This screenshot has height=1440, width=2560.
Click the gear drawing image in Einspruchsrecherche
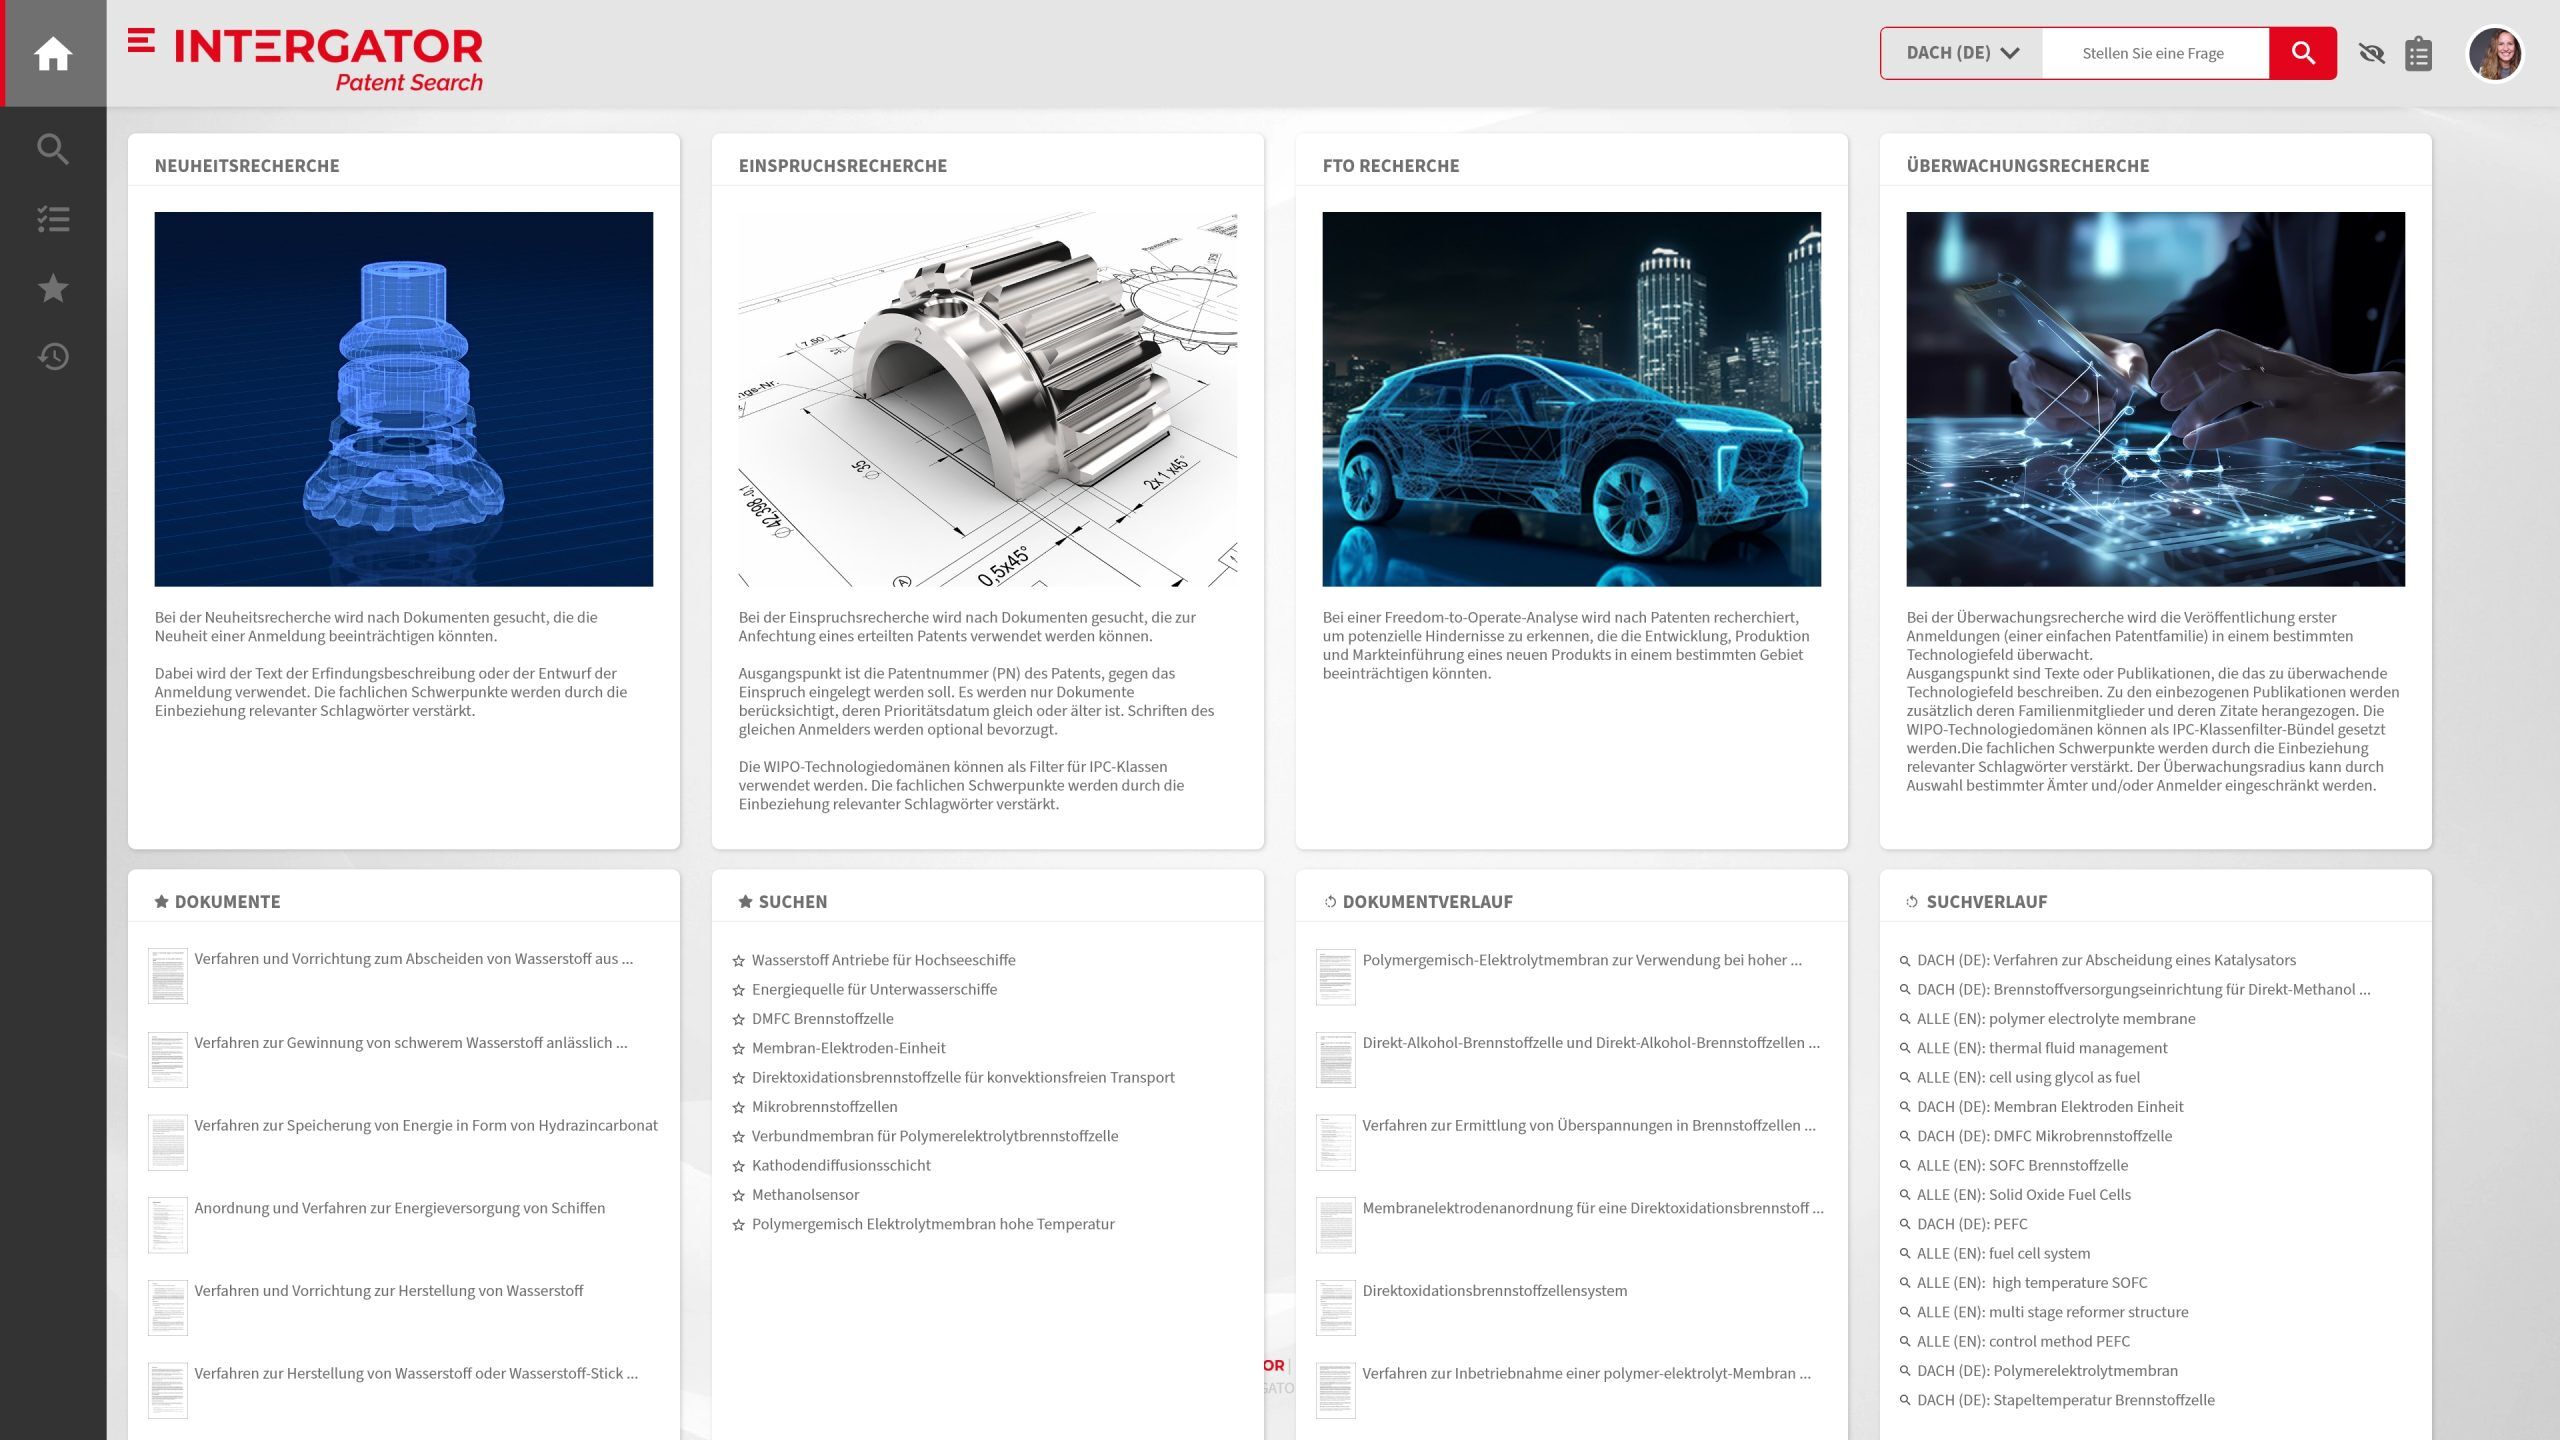click(x=987, y=399)
